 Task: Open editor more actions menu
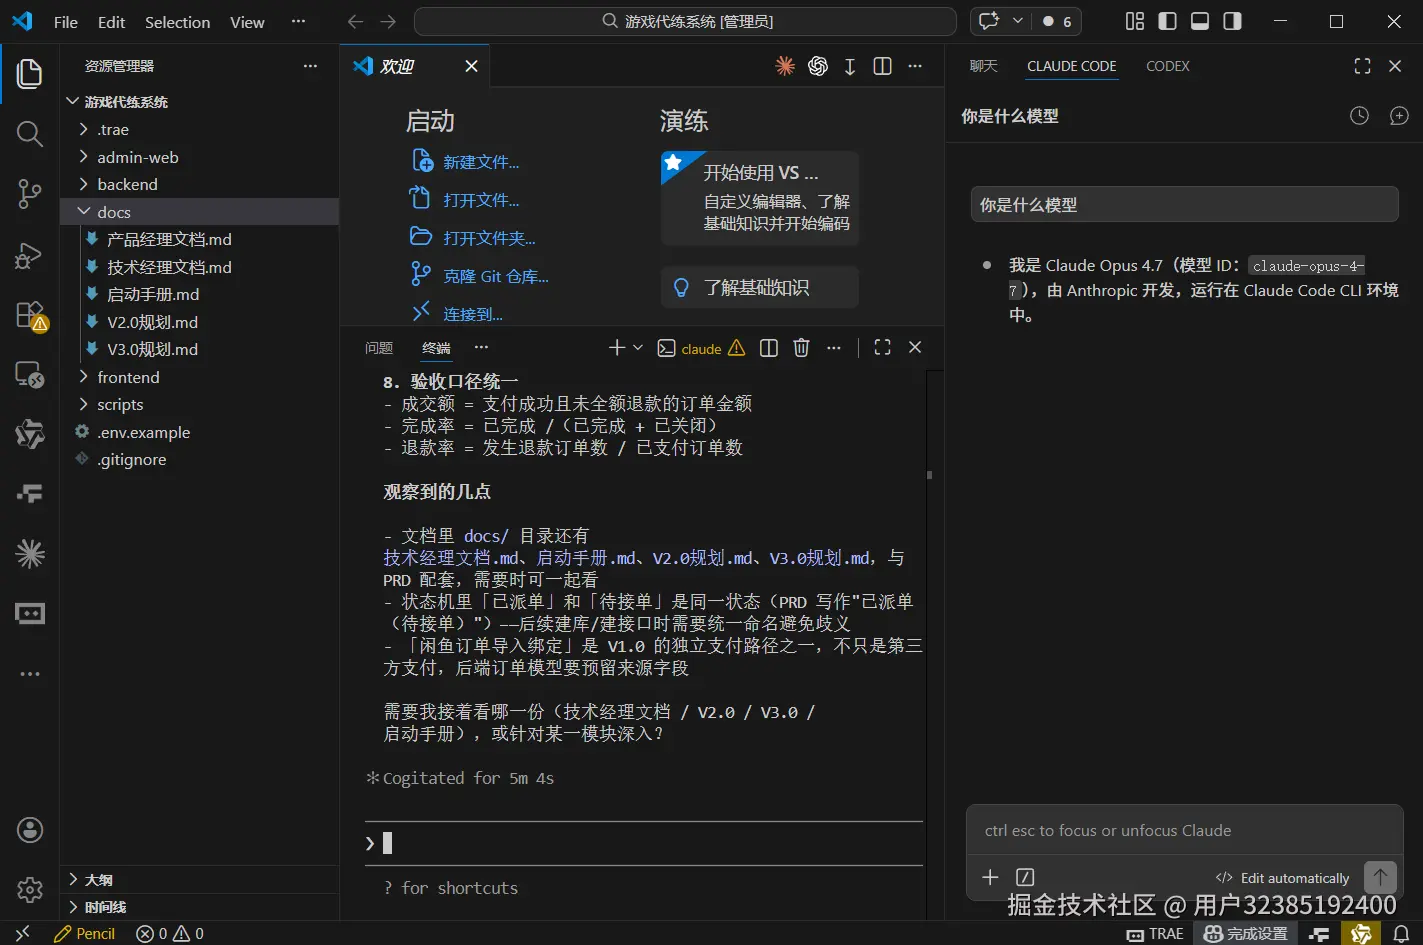pyautogui.click(x=915, y=66)
